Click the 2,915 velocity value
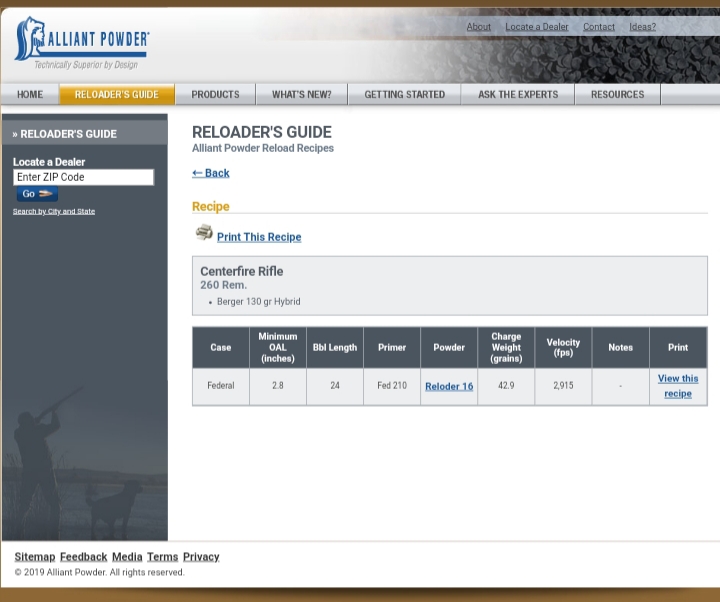 click(x=563, y=386)
